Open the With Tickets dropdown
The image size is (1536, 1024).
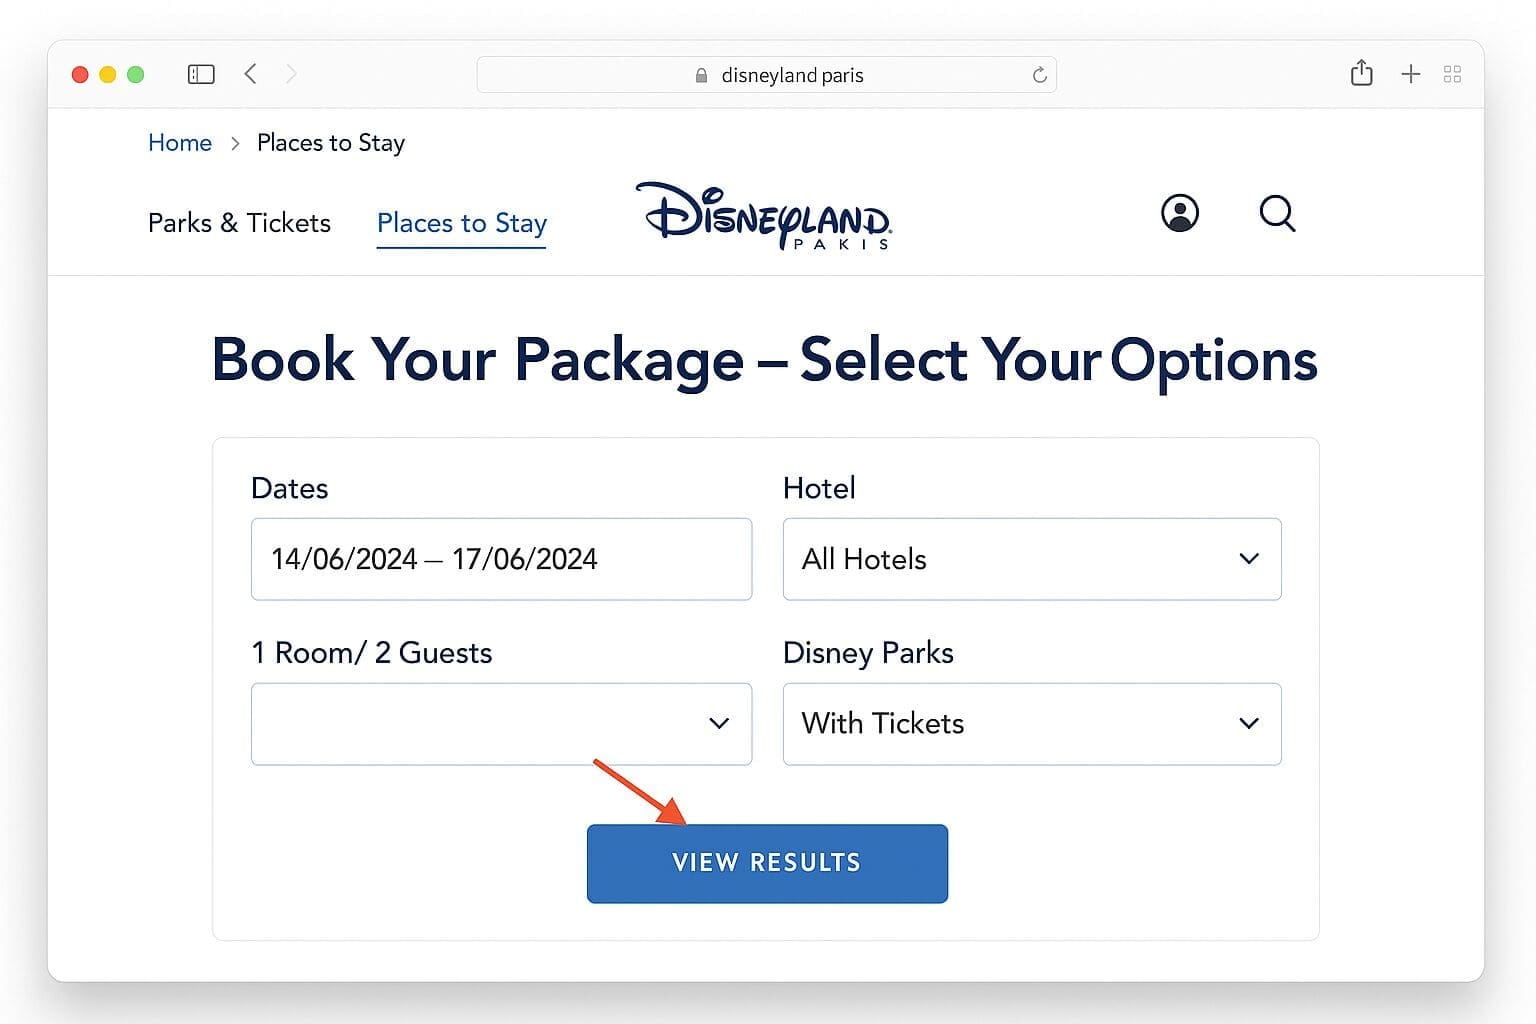click(1032, 724)
